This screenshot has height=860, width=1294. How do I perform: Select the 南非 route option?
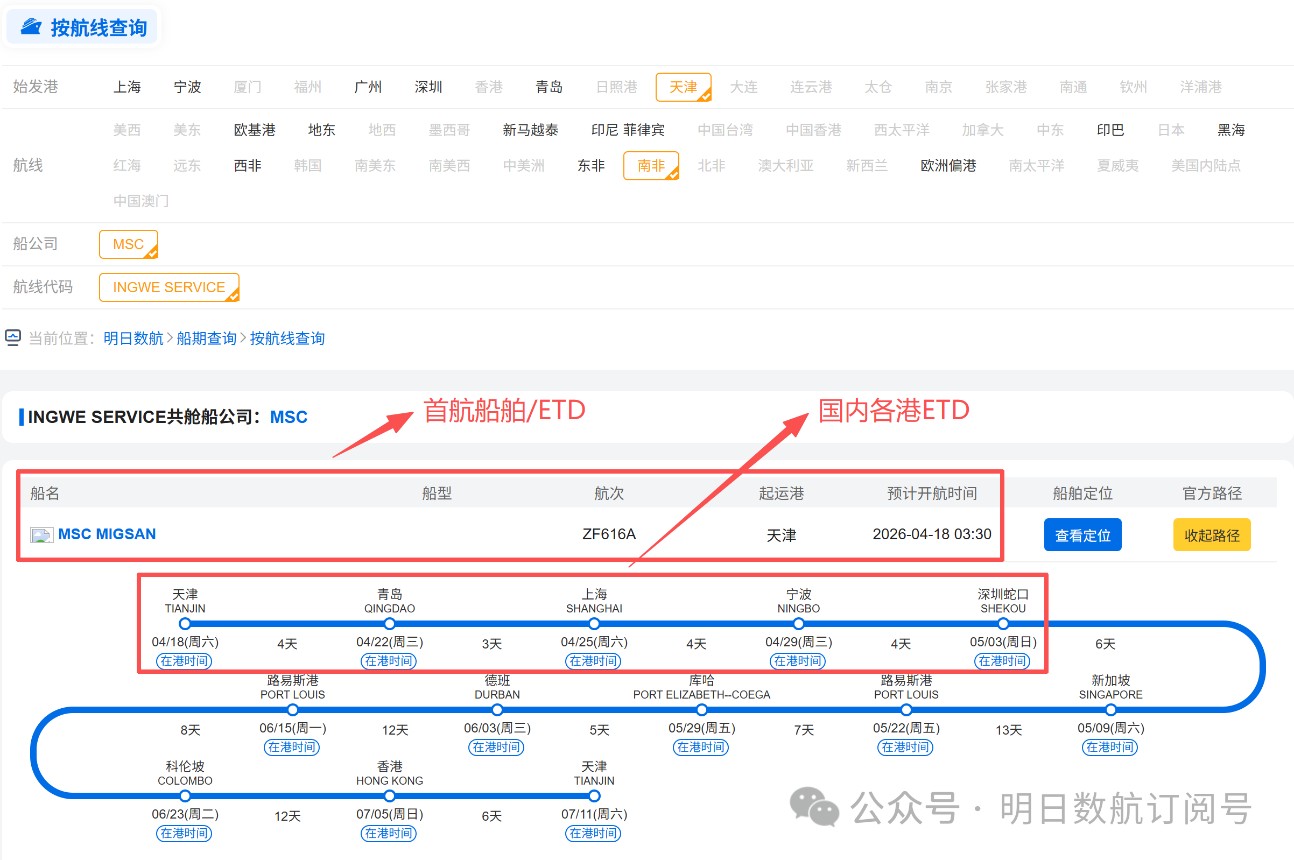click(x=650, y=165)
